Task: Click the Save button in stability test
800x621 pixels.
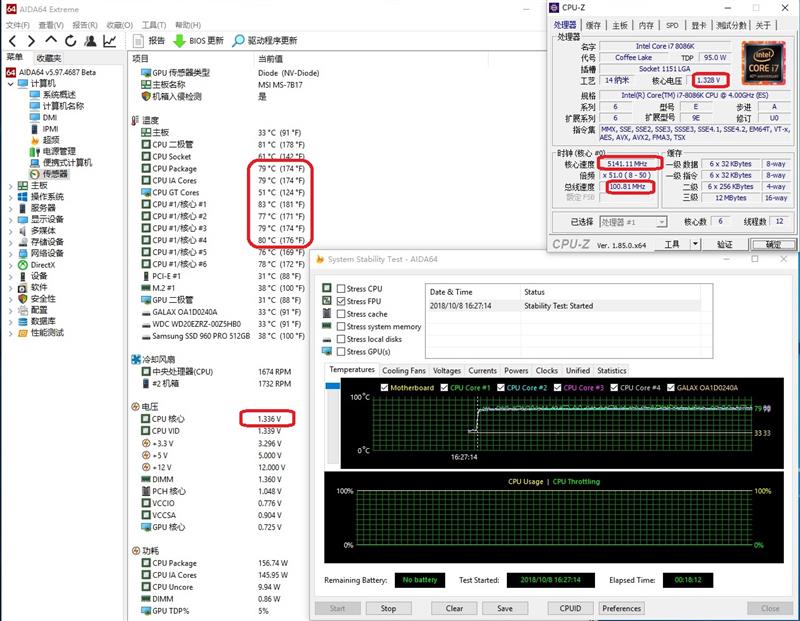Action: tap(505, 608)
